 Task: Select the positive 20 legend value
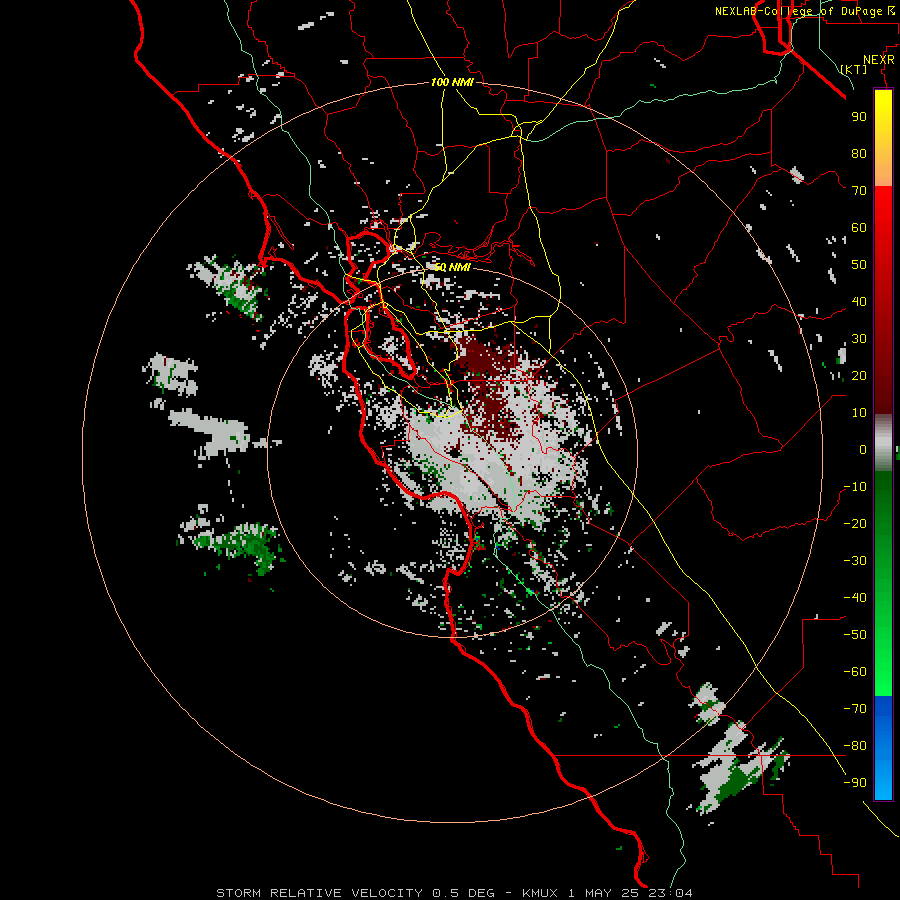[859, 376]
